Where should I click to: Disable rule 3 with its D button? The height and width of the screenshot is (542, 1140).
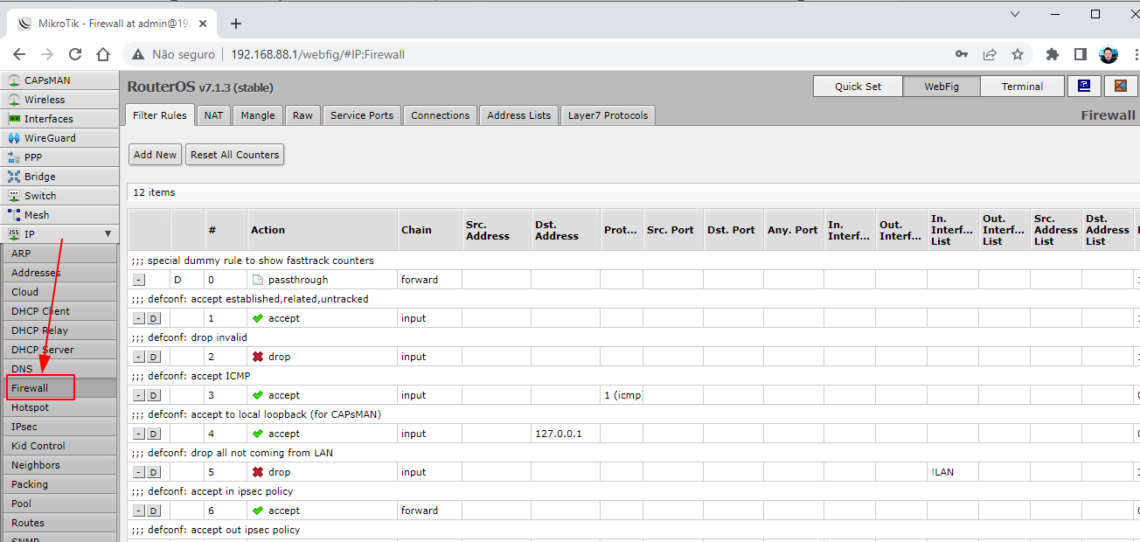click(x=153, y=395)
